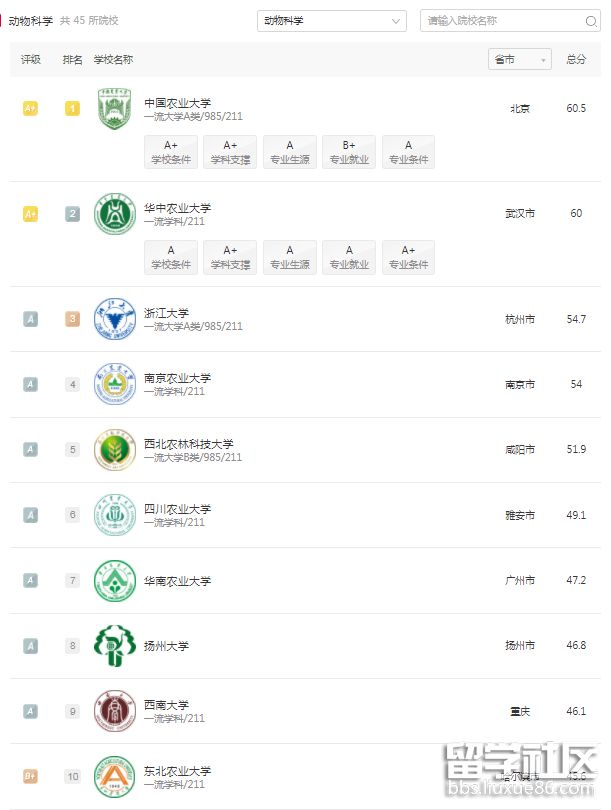Click the 评级 column header

(x=31, y=60)
